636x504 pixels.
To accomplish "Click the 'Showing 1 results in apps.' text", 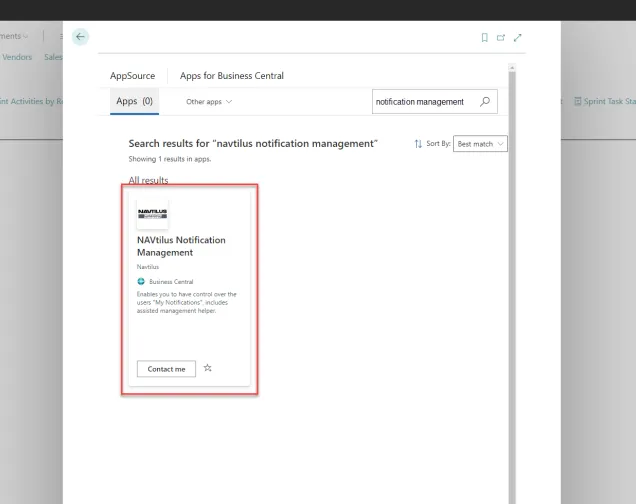I will tap(170, 159).
